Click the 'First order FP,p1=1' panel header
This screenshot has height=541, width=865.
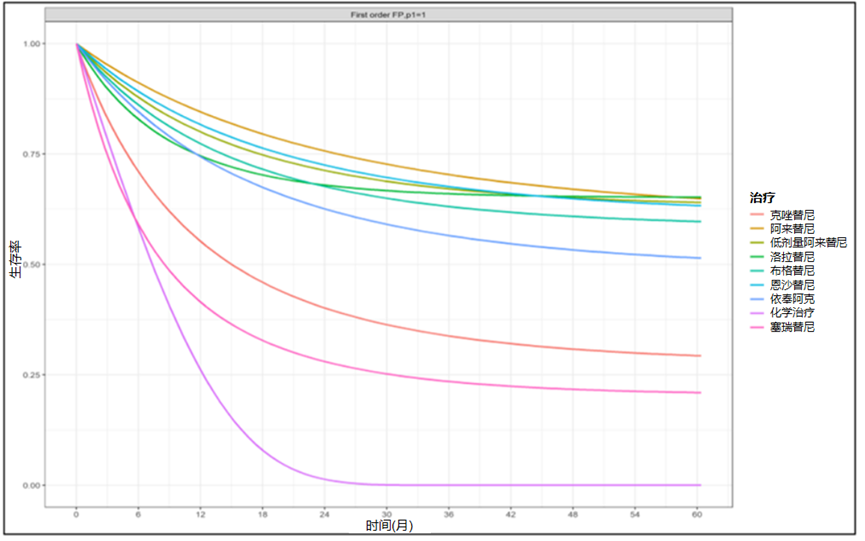tap(388, 14)
